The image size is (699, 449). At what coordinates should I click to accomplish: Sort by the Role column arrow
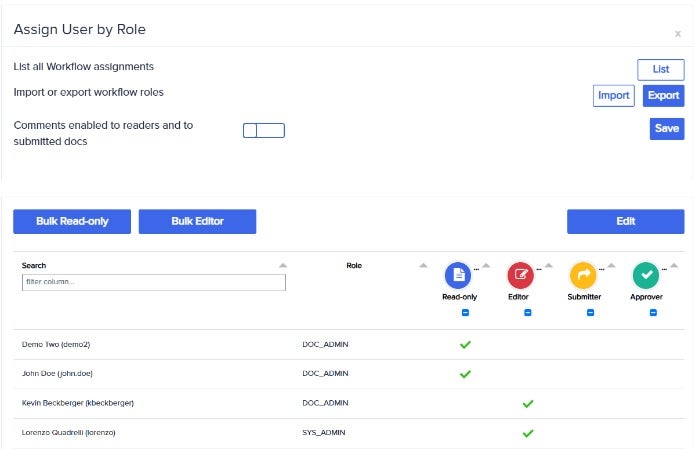[x=423, y=266]
